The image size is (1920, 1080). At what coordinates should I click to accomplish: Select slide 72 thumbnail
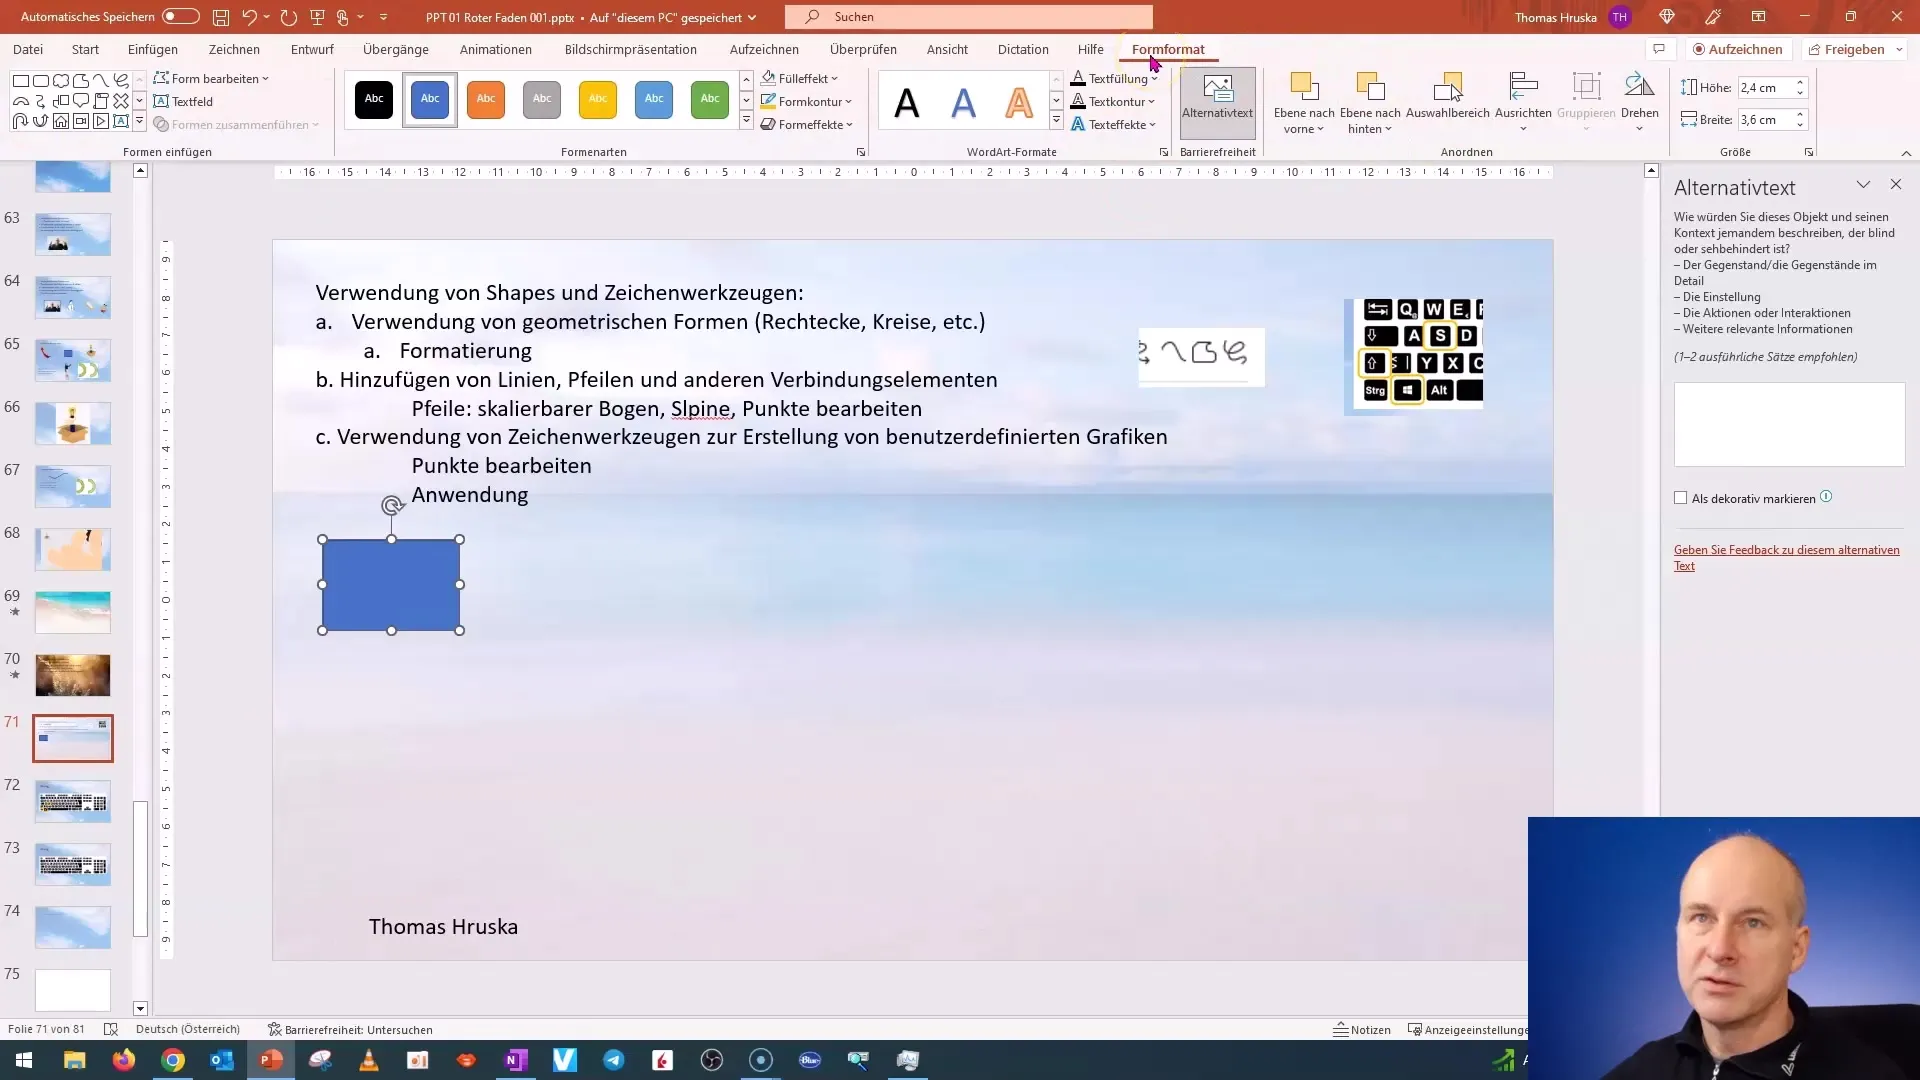[73, 801]
